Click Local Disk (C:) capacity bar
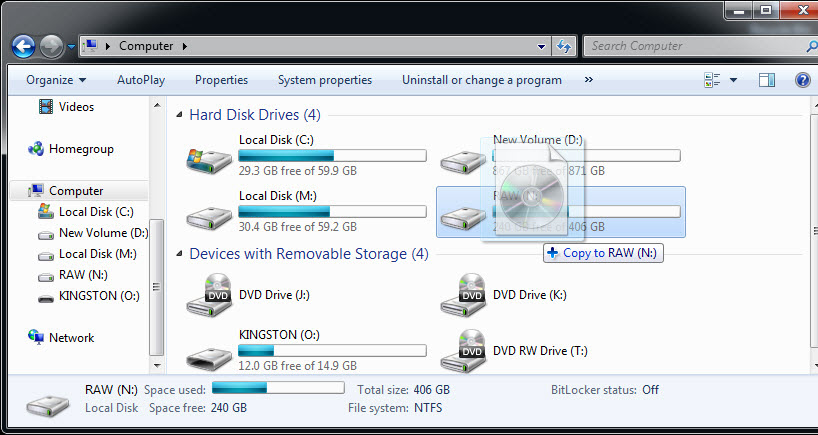818x435 pixels. [x=332, y=155]
